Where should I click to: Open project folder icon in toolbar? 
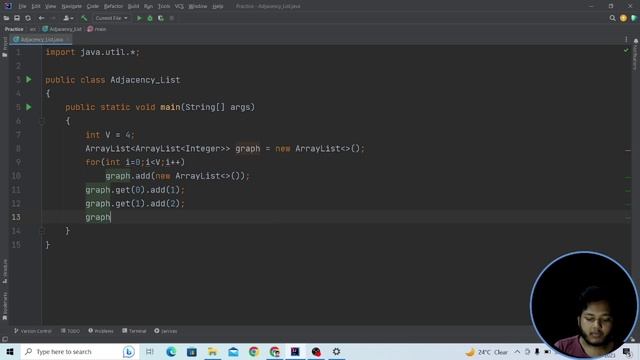tap(6, 18)
